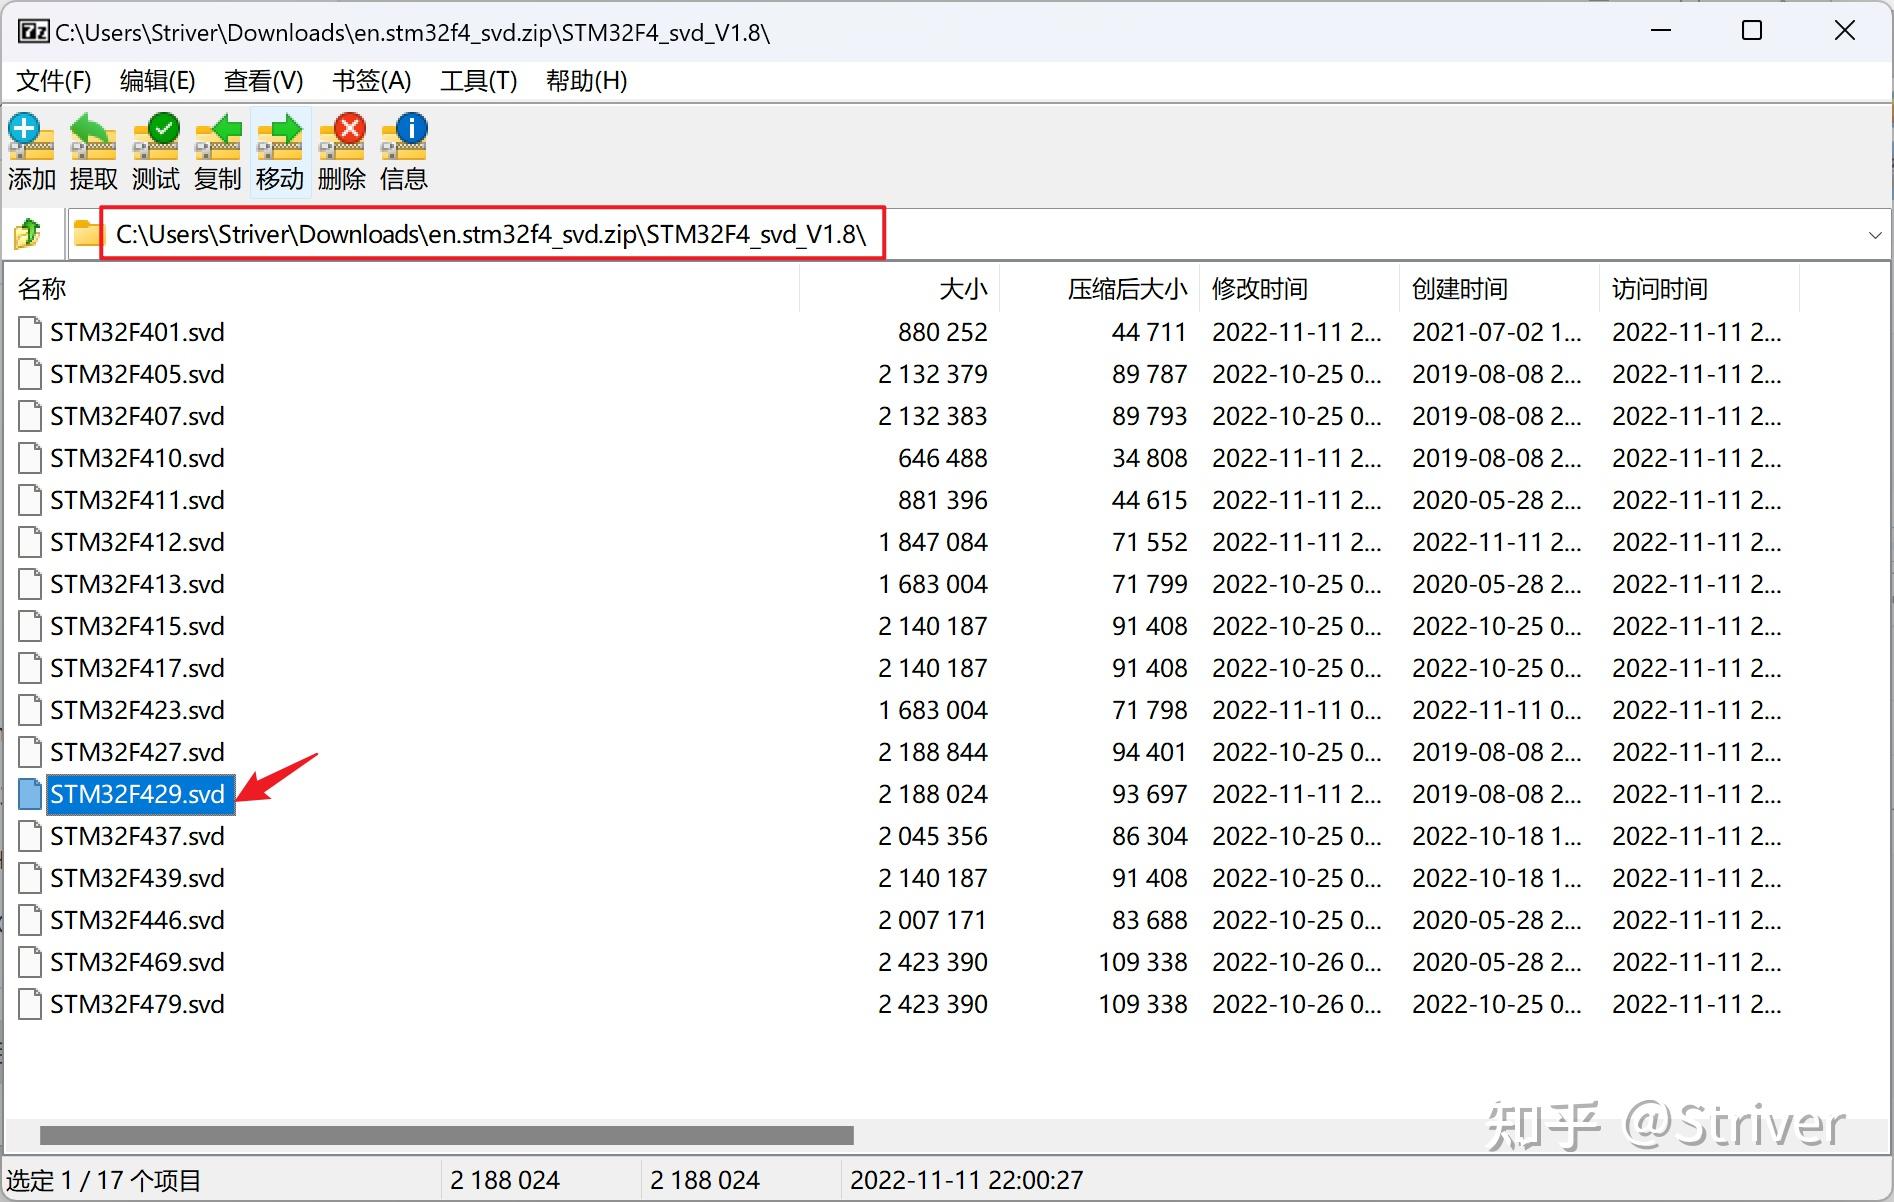Select file STM32F427.svd
This screenshot has height=1202, width=1894.
138,752
